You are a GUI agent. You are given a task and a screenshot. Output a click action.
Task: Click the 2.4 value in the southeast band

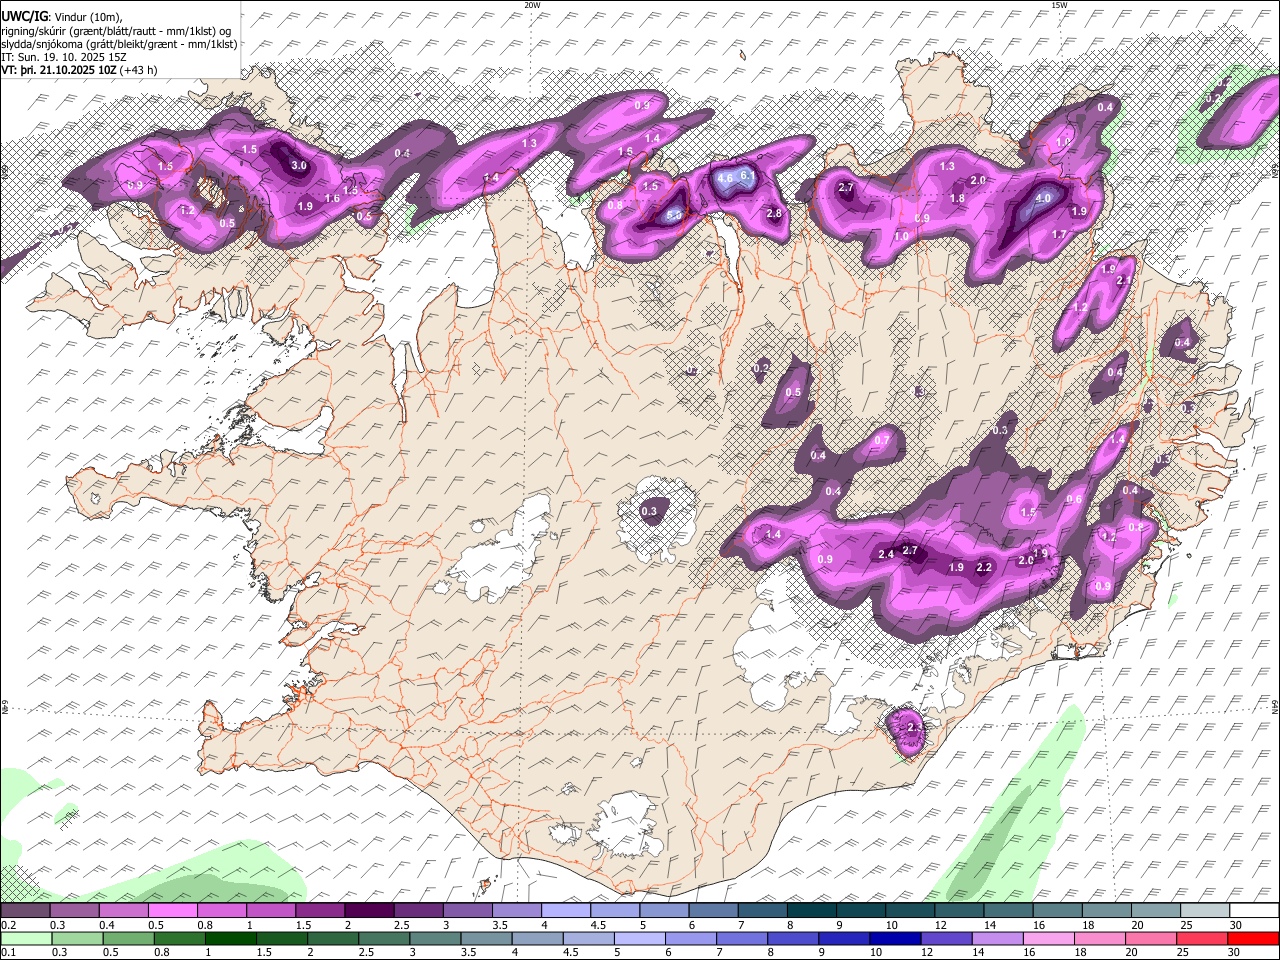point(886,554)
